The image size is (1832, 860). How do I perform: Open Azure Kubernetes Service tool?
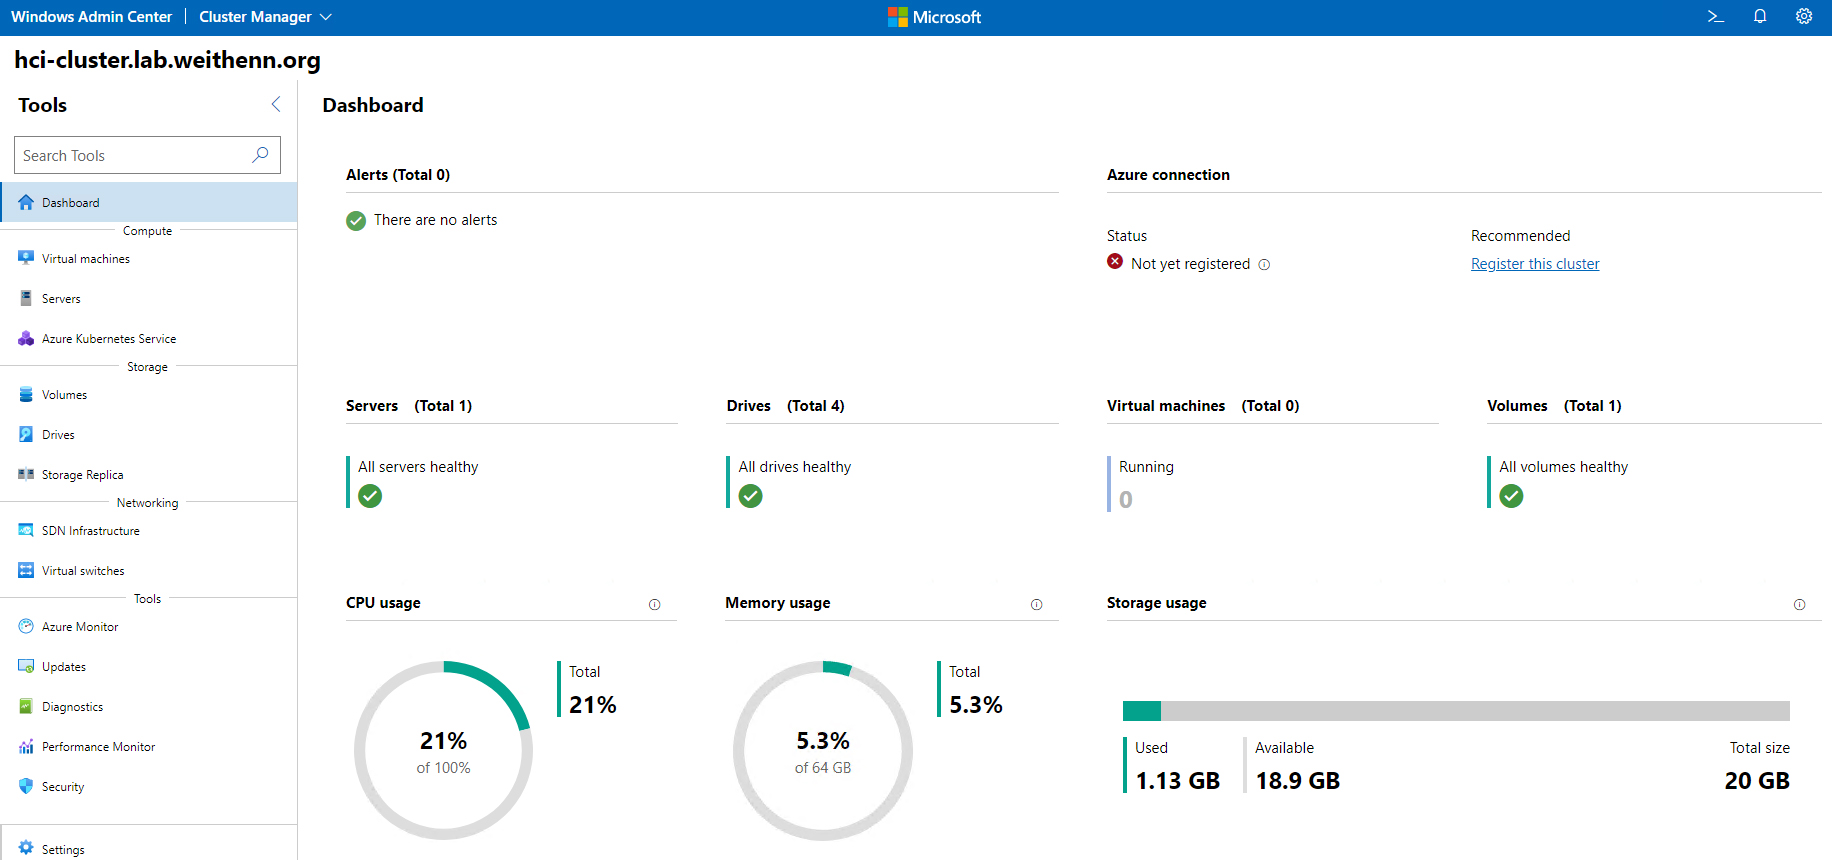coord(149,338)
